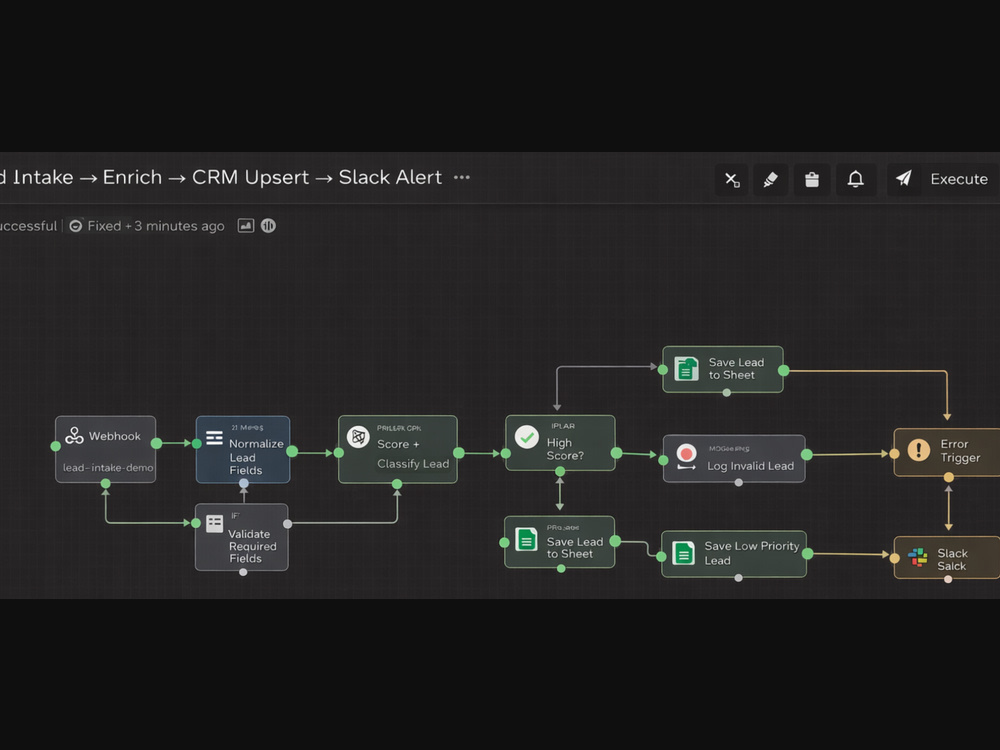Click the Fixed 3 minutes ago status text
The height and width of the screenshot is (750, 1000).
coord(156,226)
